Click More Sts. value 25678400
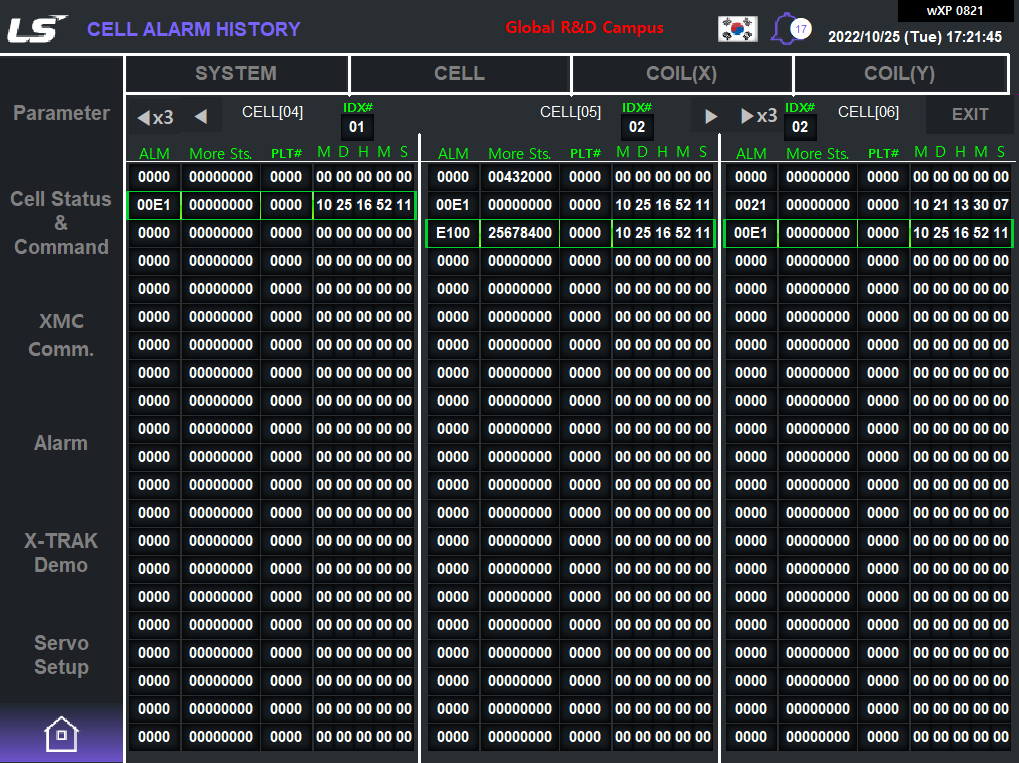Image resolution: width=1019 pixels, height=763 pixels. (520, 233)
